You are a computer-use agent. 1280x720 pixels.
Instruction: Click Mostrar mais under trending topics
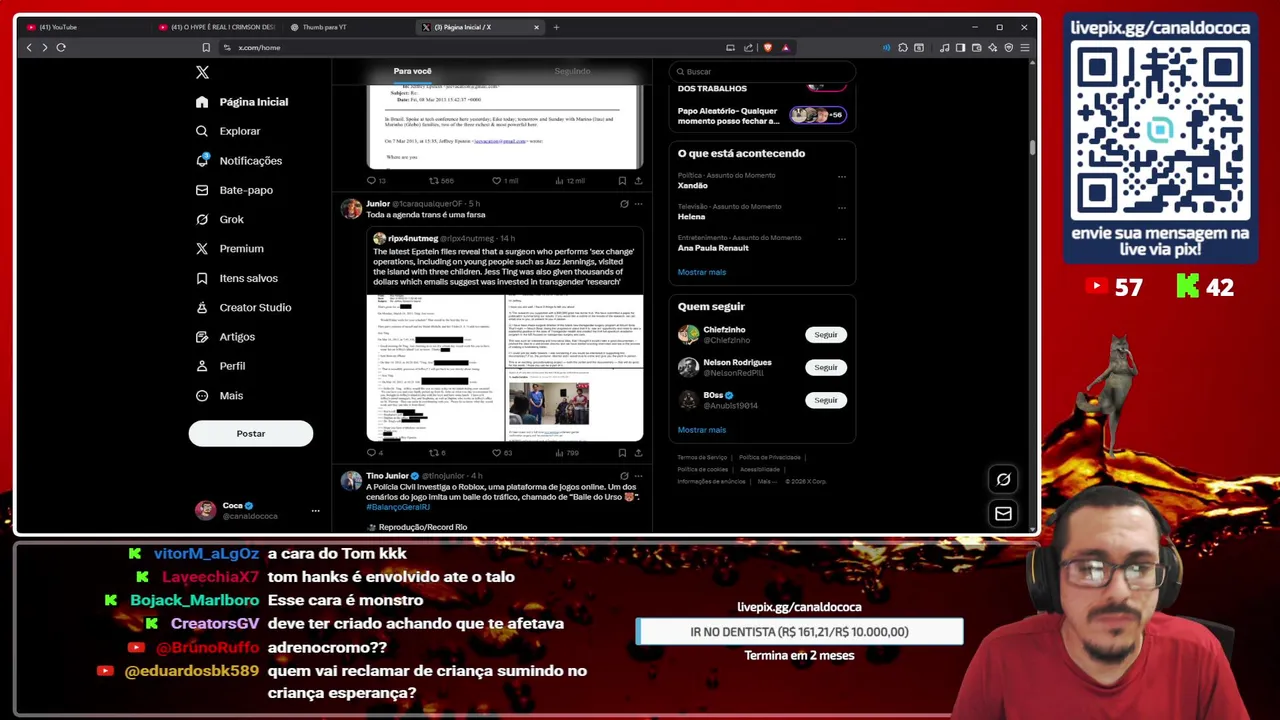(x=702, y=272)
